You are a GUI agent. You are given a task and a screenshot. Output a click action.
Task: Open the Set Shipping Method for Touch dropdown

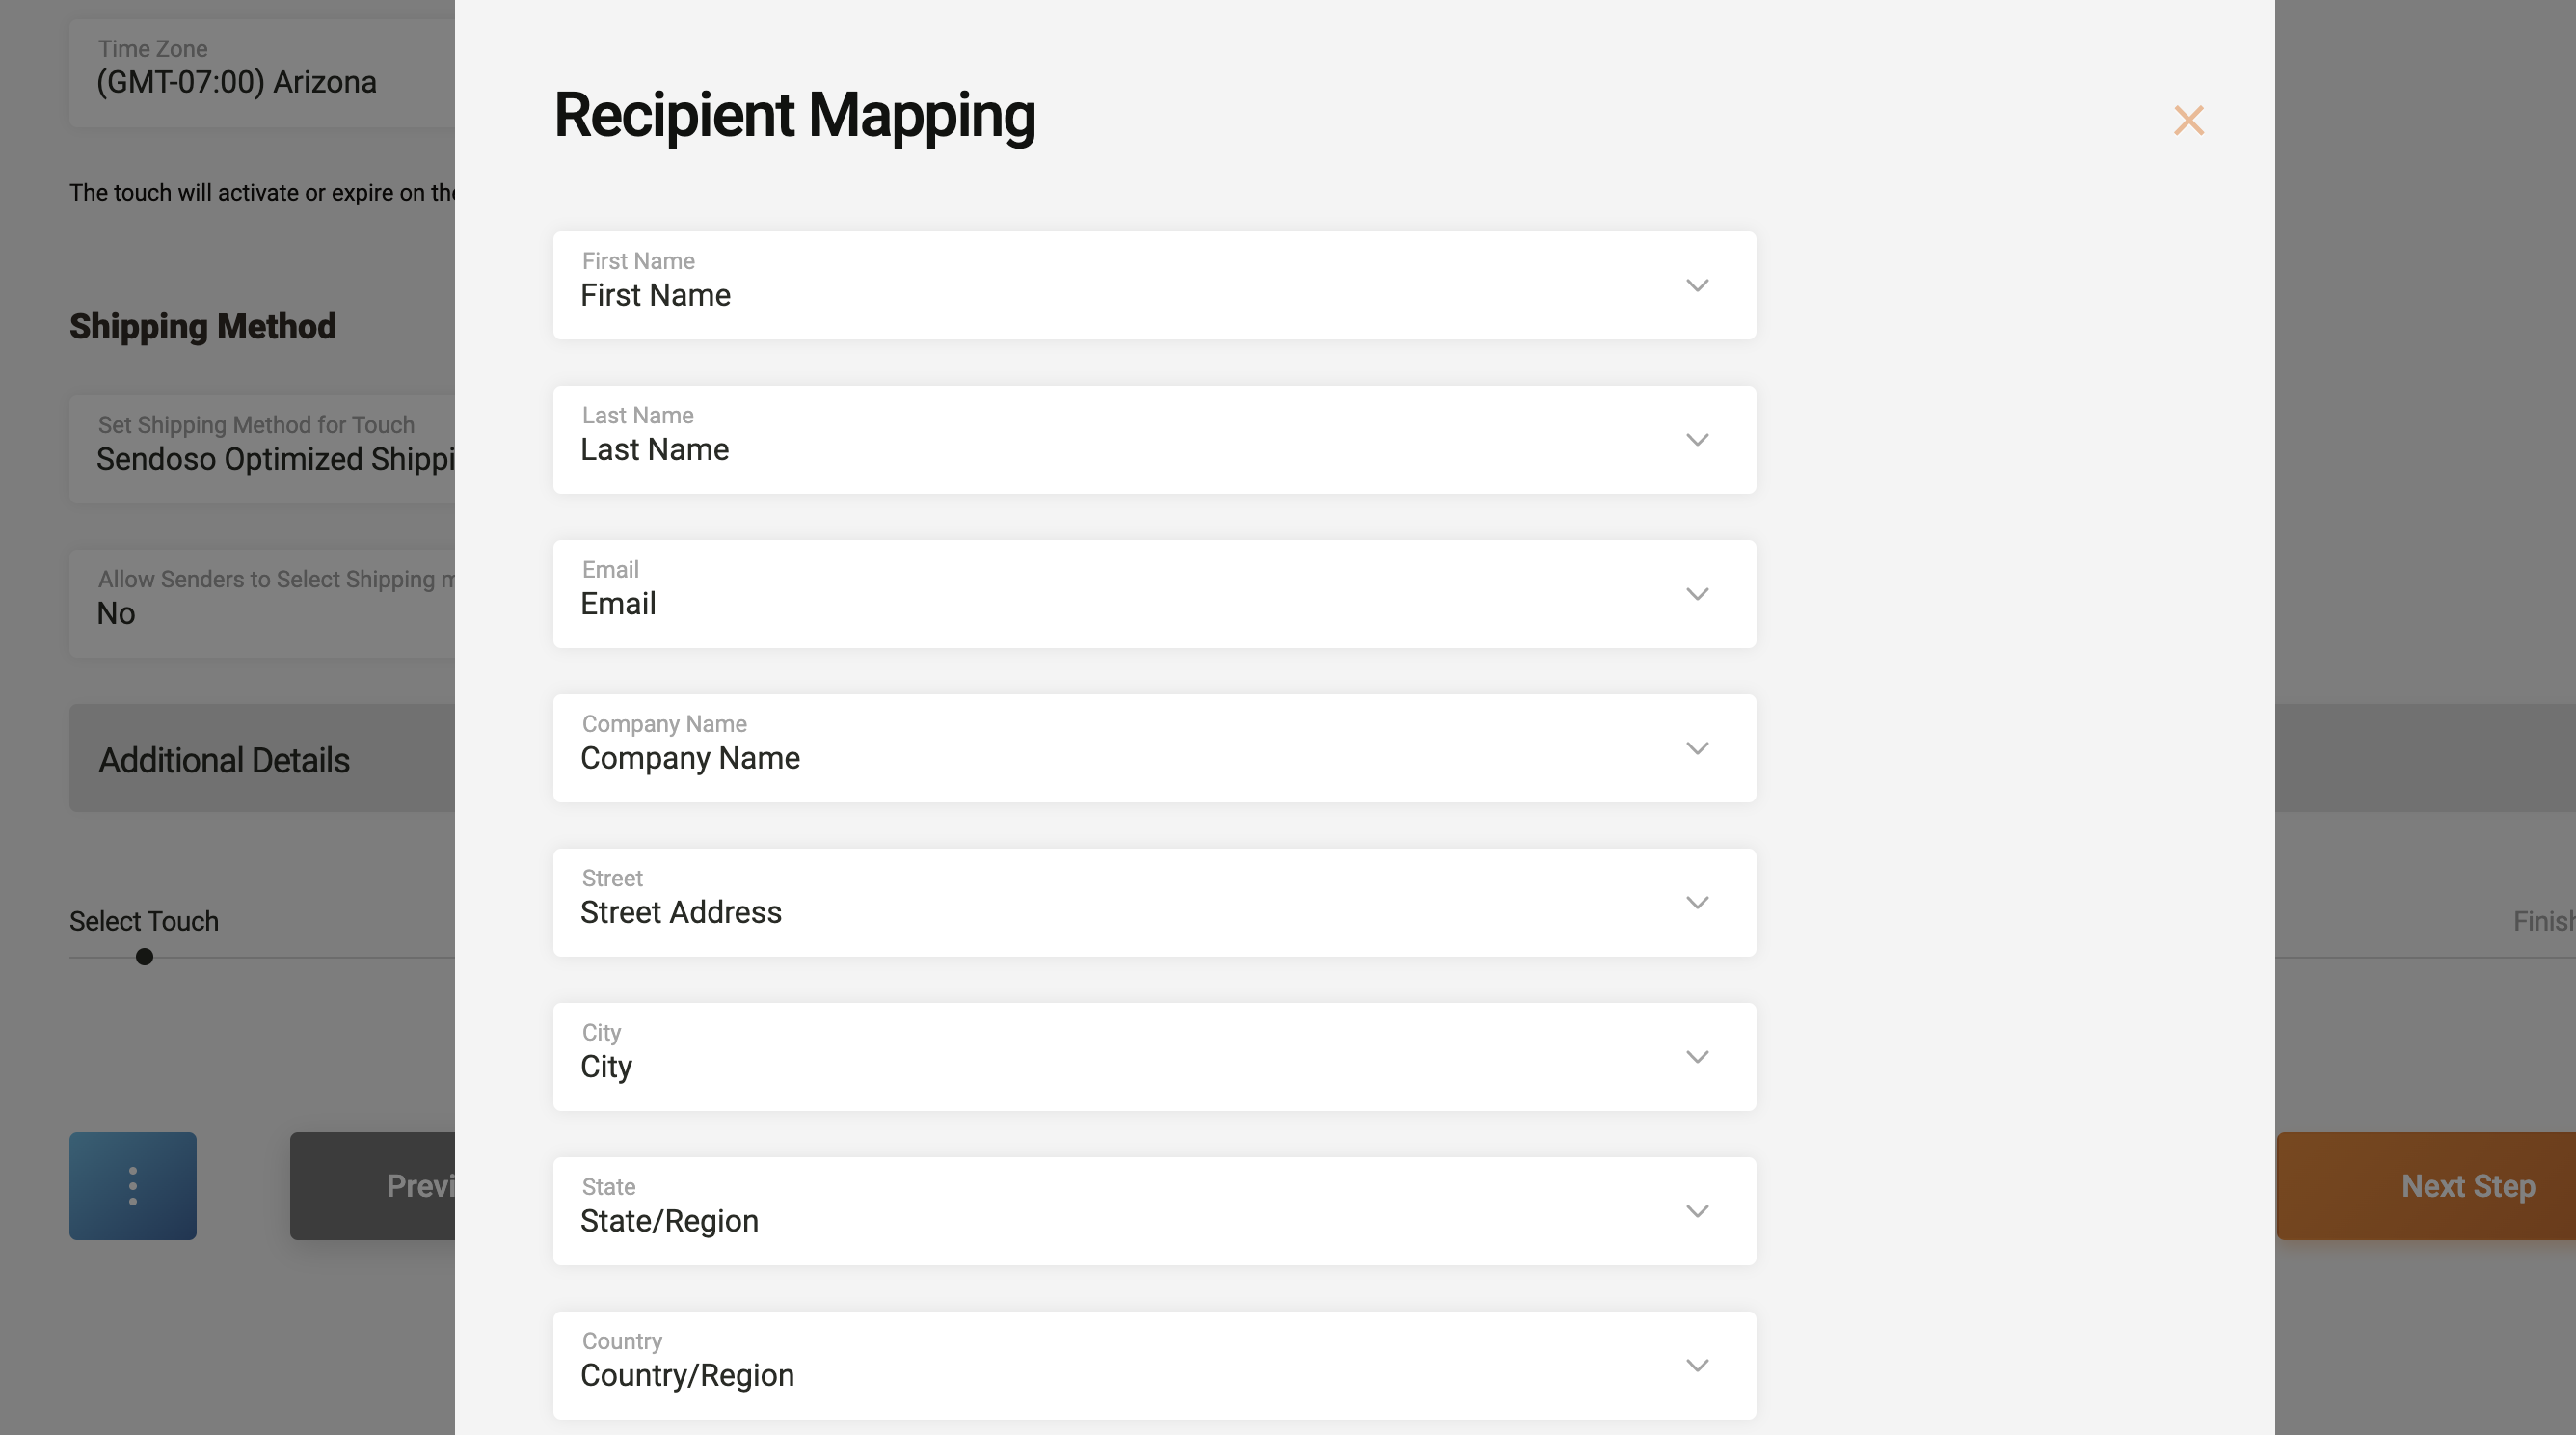(x=262, y=448)
